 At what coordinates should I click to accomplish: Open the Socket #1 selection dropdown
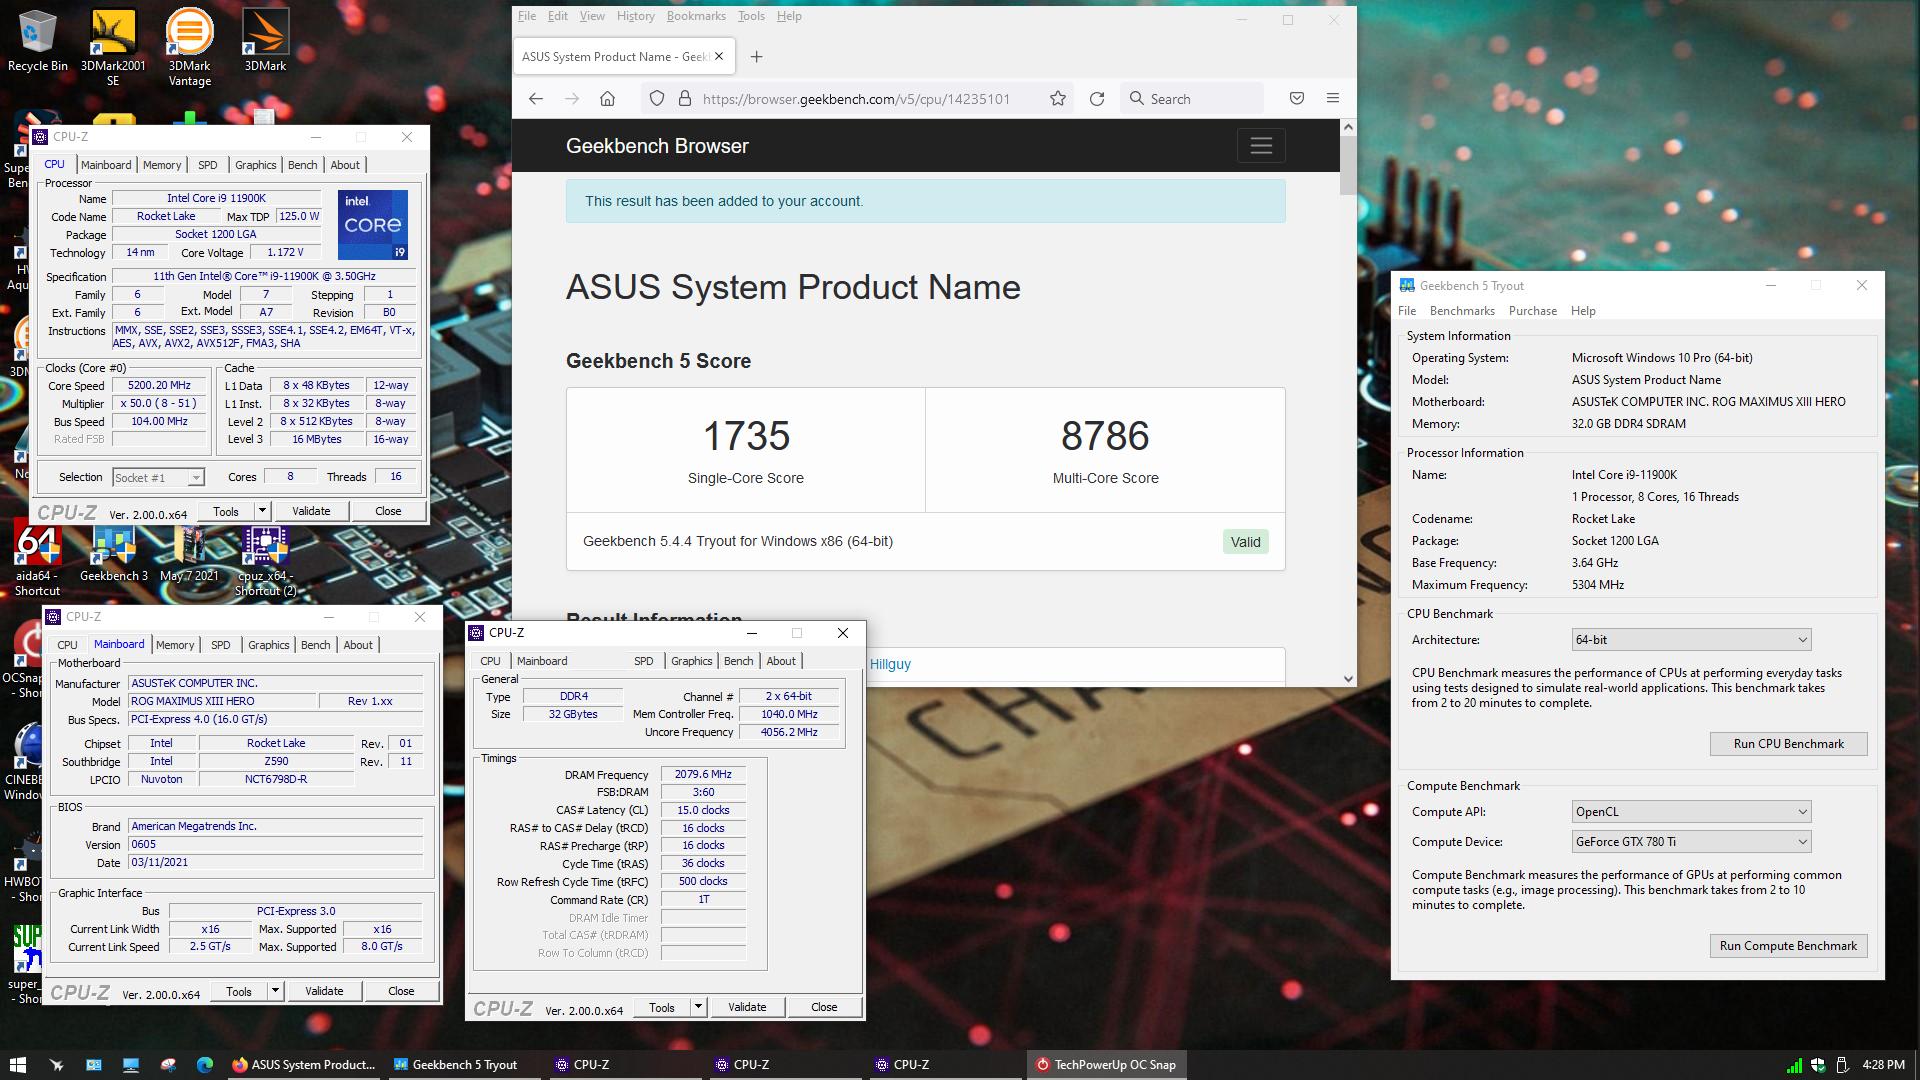(158, 478)
